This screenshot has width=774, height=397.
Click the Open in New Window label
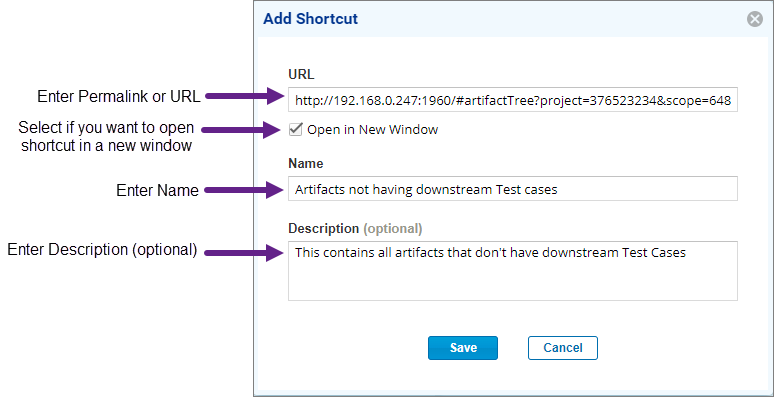click(372, 130)
